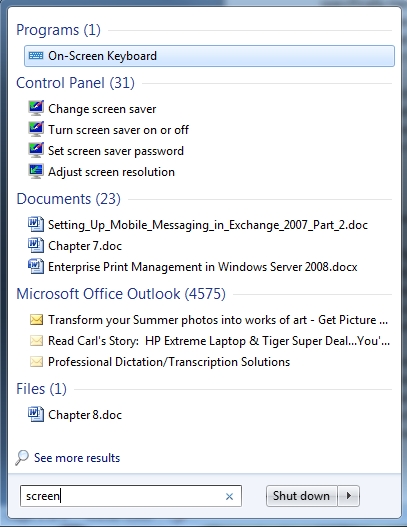Screen dimensions: 407x527
Task: Click the magnifier icon beside See more results
Action: click(22, 458)
